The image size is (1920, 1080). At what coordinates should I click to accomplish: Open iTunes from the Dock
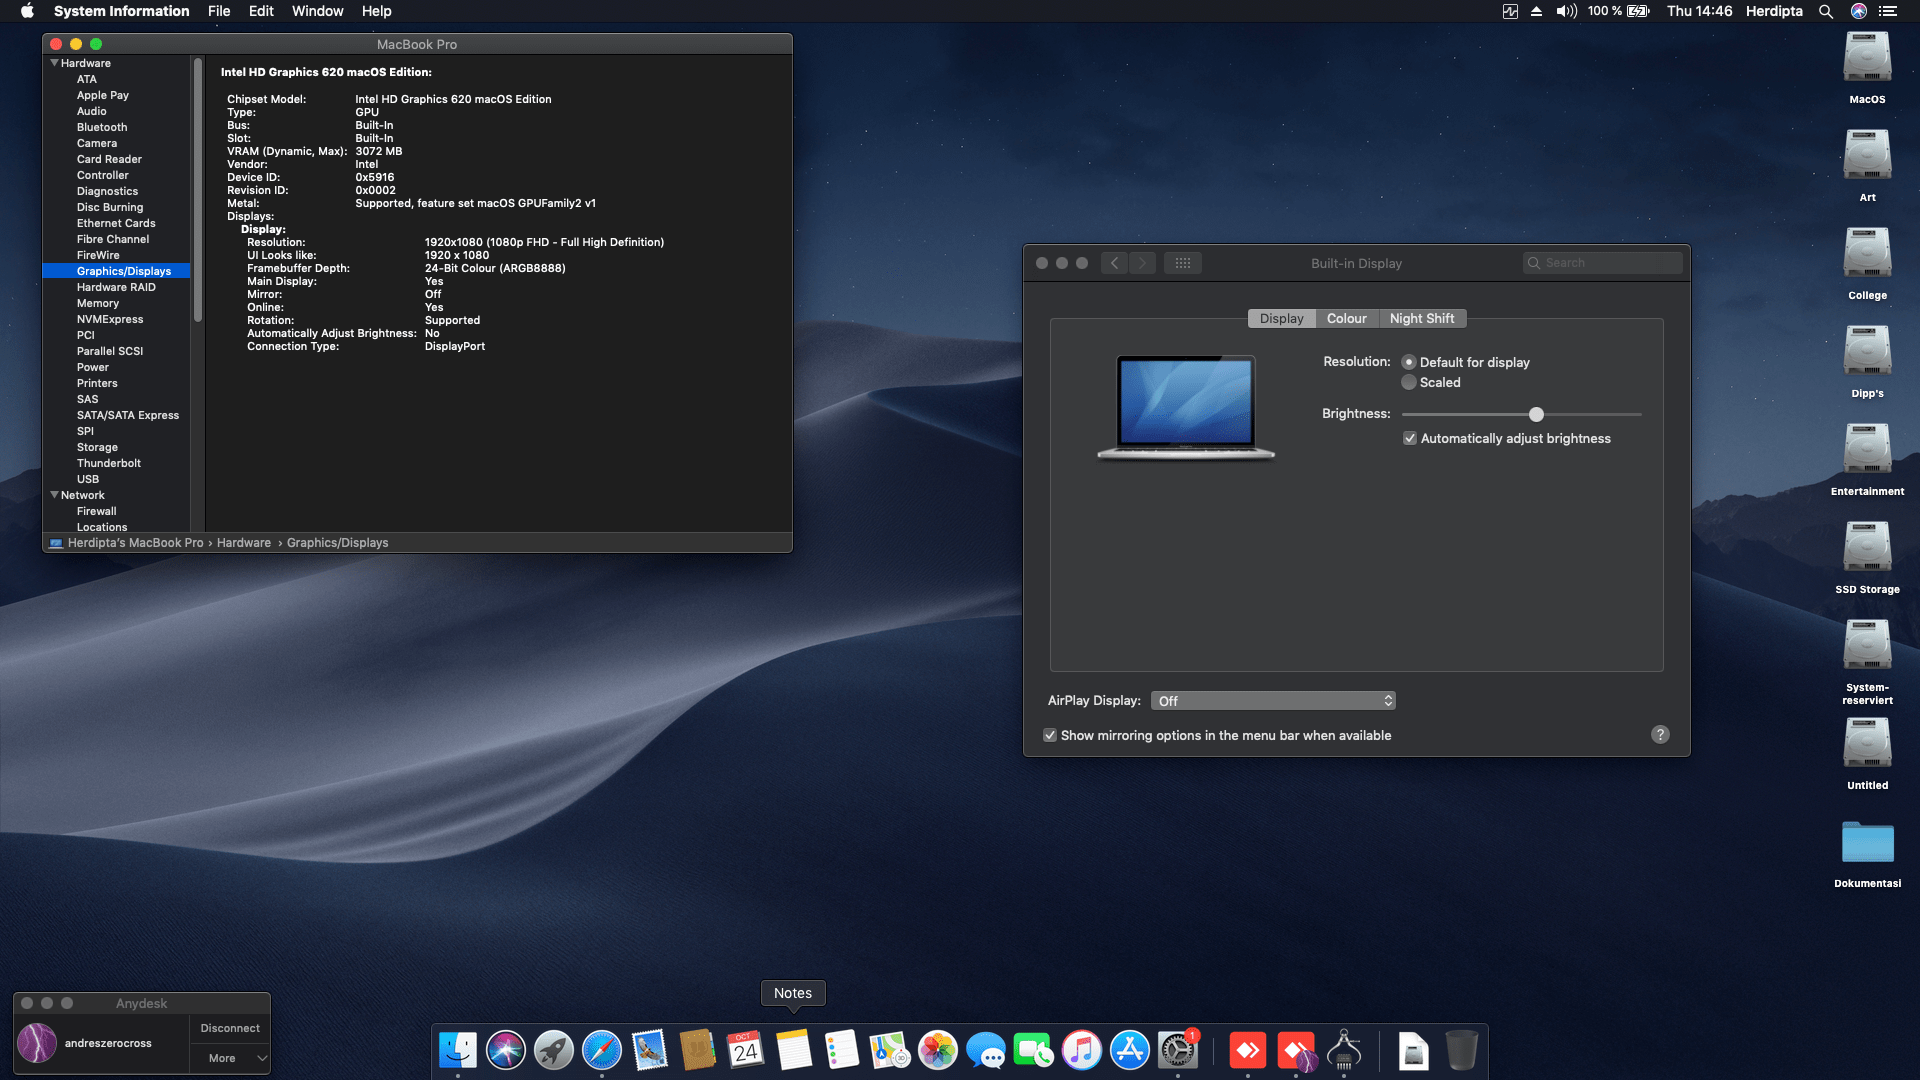pos(1082,1051)
